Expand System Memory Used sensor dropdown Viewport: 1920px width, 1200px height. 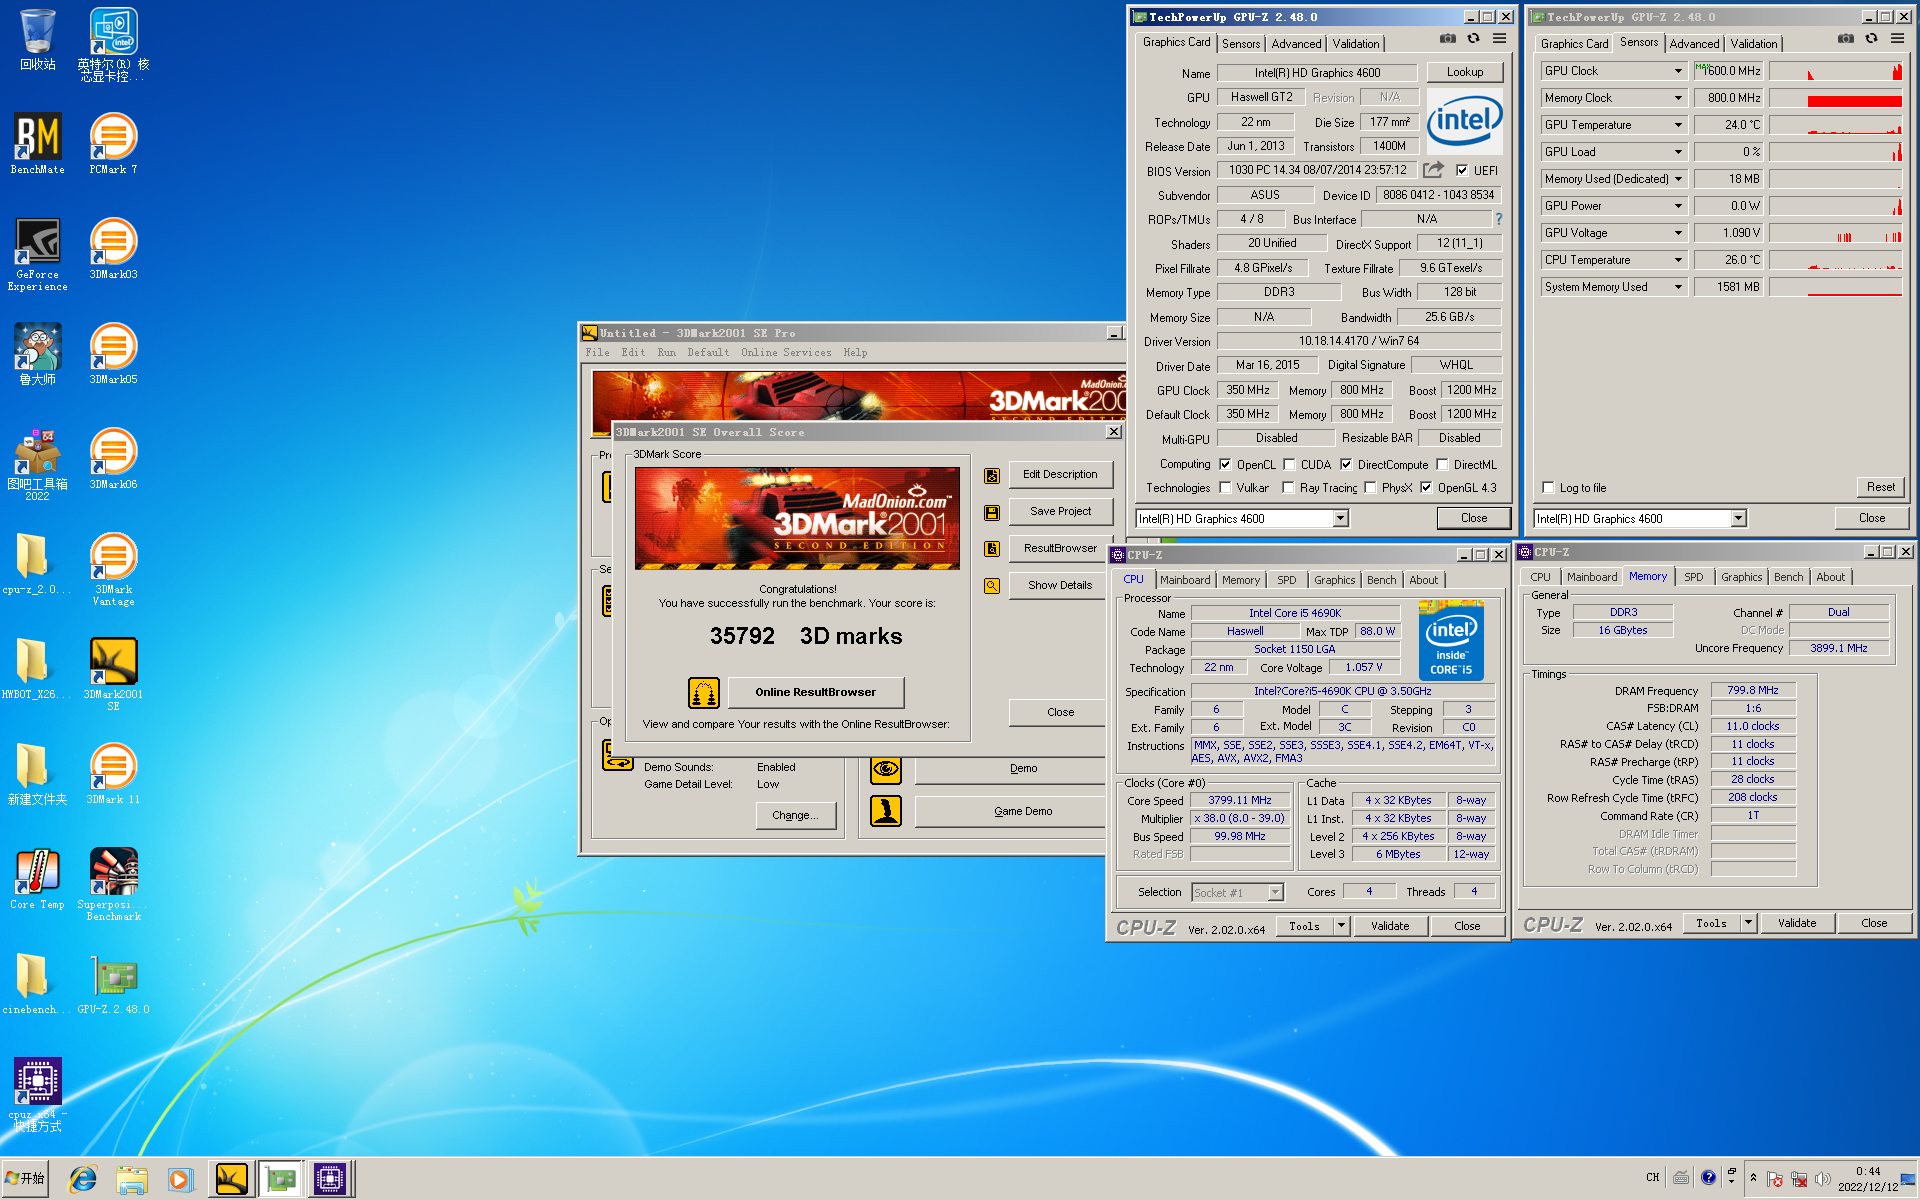[x=1678, y=287]
